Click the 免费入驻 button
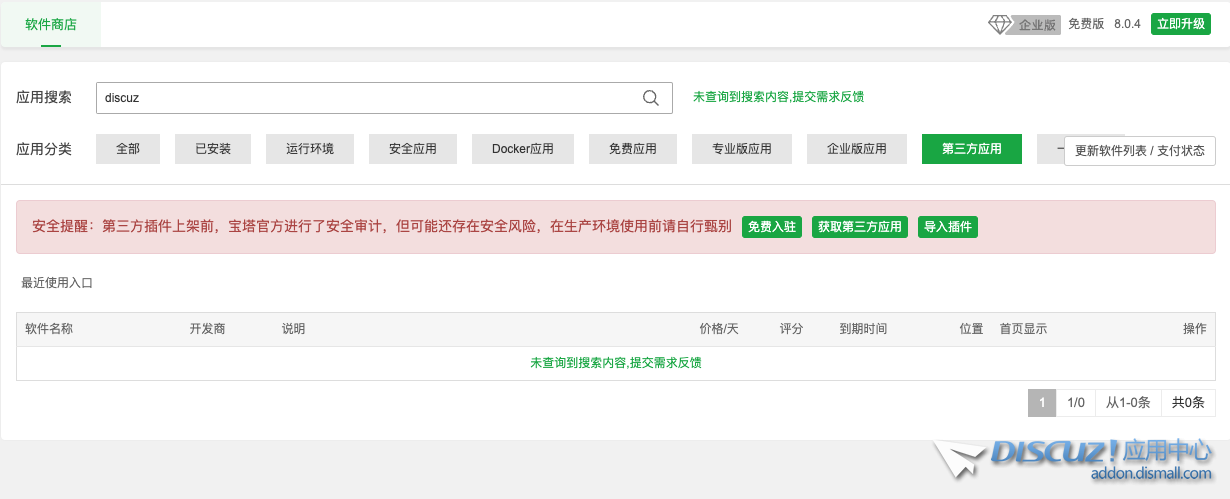 point(772,227)
